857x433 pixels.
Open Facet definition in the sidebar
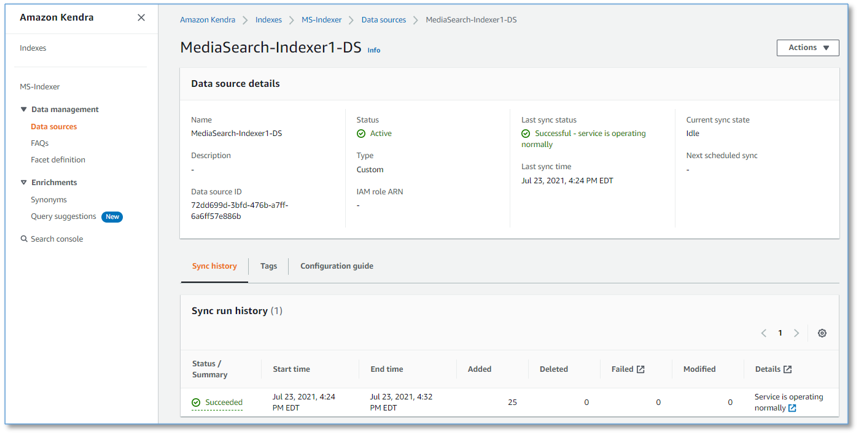tap(58, 160)
